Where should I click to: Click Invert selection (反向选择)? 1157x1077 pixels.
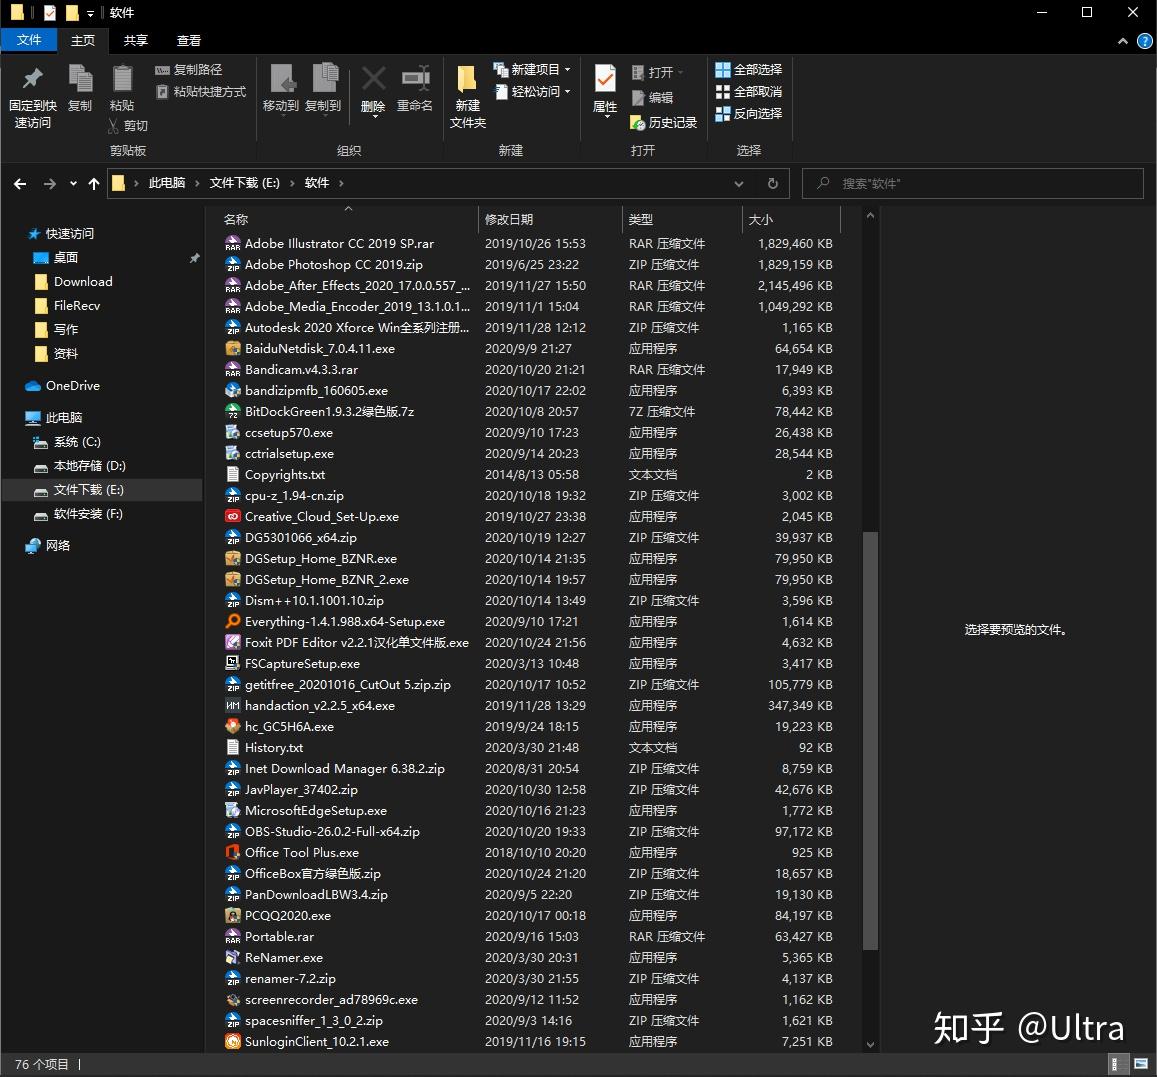748,114
